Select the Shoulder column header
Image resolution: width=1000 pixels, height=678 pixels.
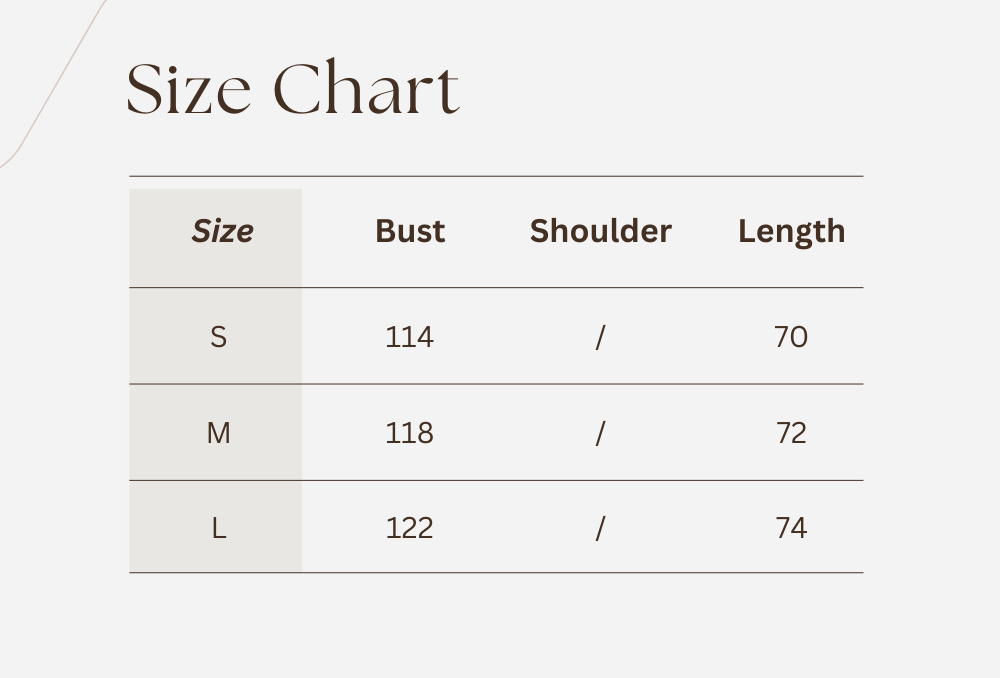tap(600, 231)
